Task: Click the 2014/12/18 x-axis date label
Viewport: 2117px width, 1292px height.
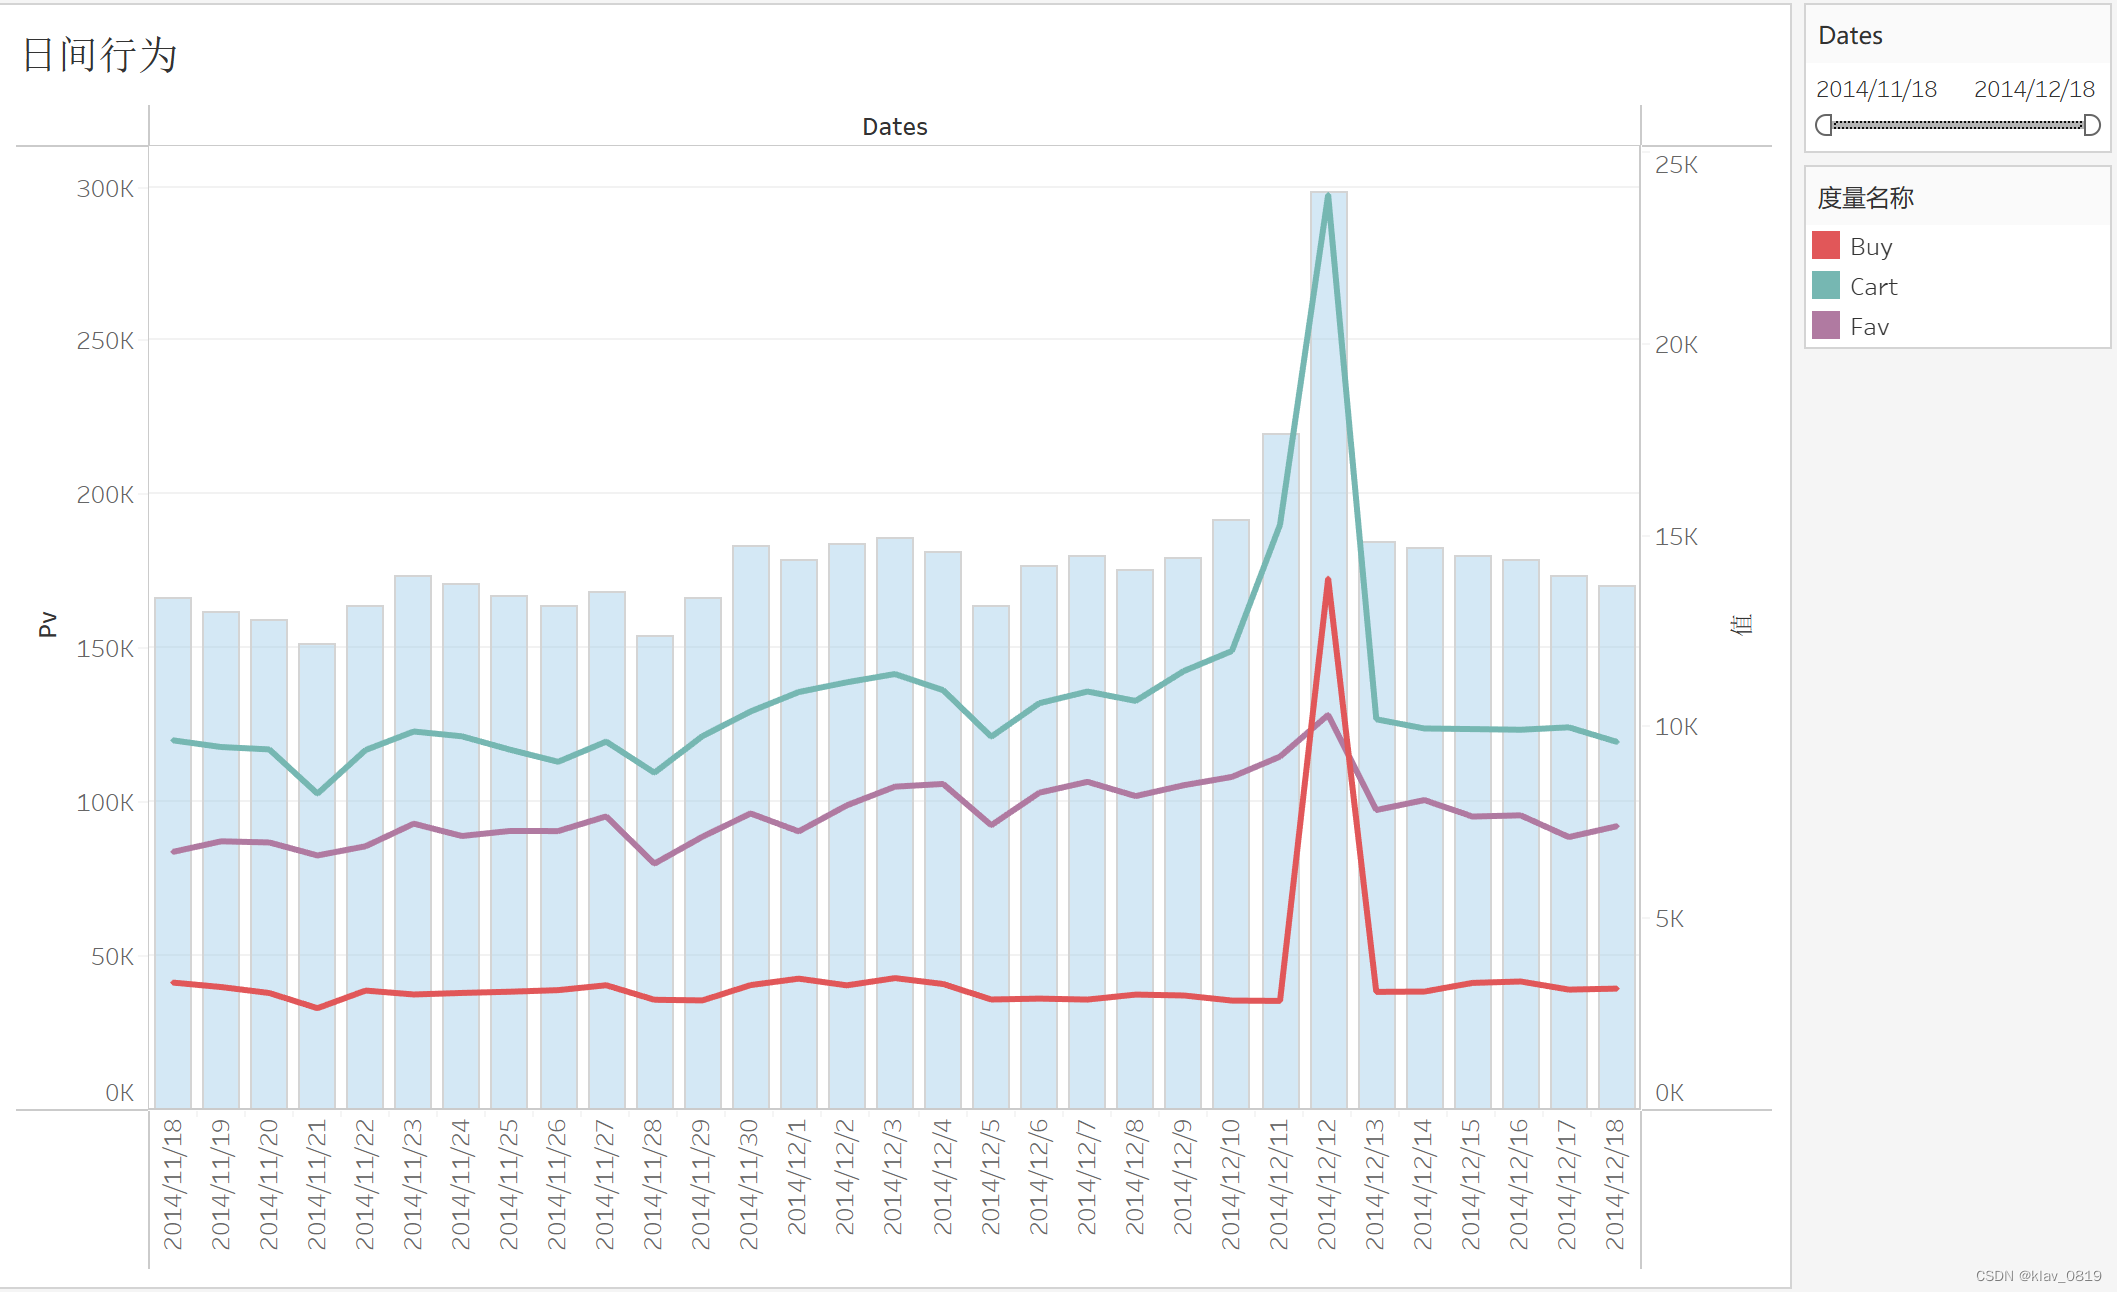Action: coord(1616,1185)
